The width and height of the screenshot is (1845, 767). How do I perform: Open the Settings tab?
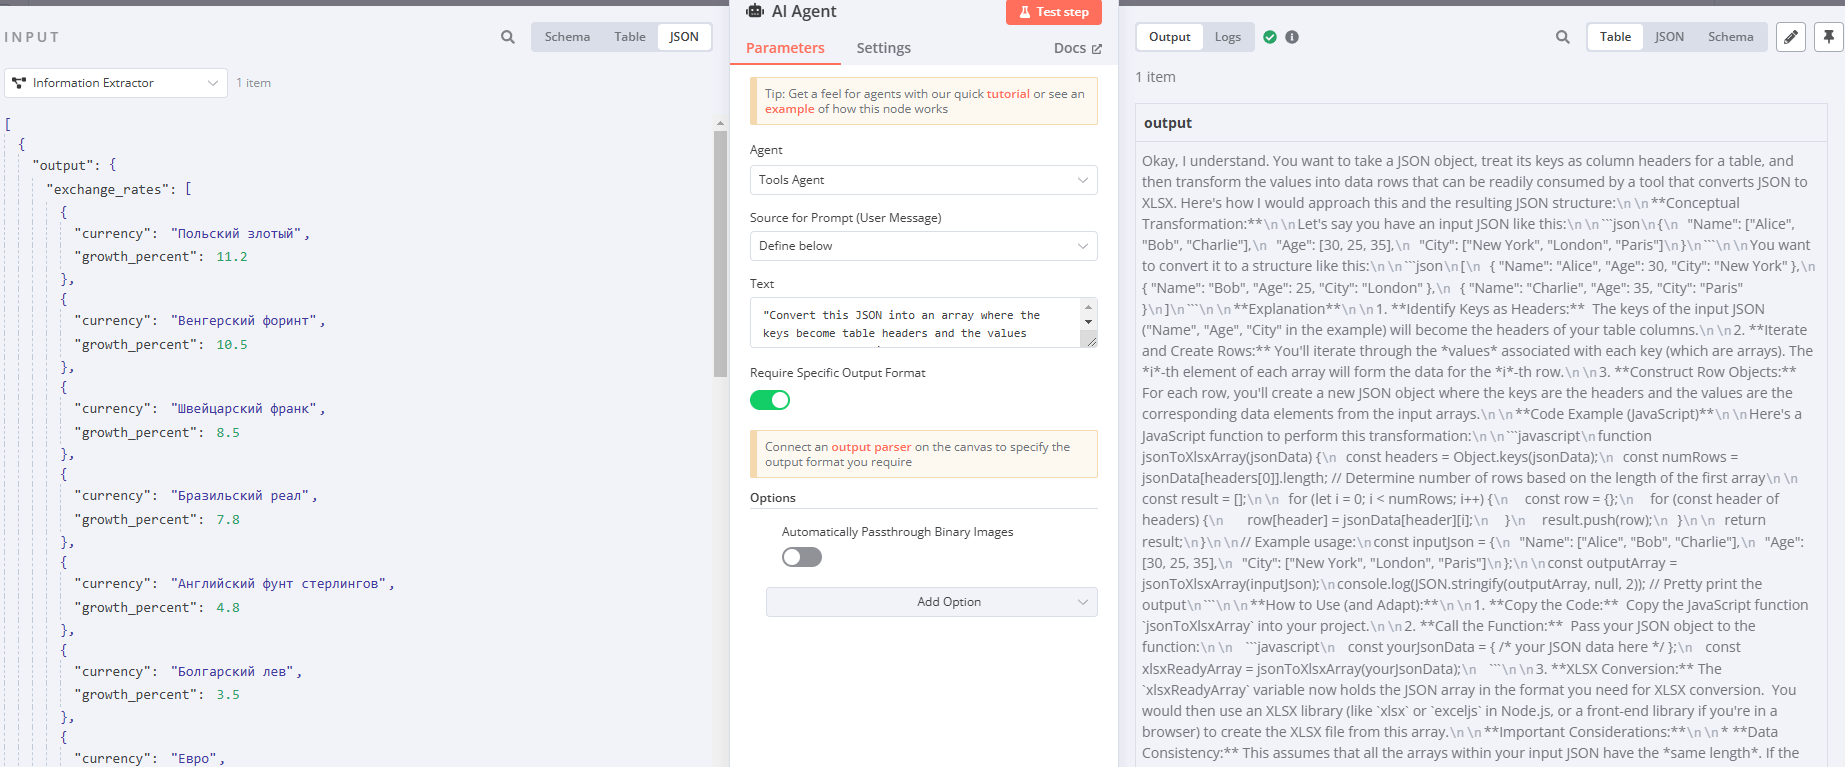pos(884,48)
